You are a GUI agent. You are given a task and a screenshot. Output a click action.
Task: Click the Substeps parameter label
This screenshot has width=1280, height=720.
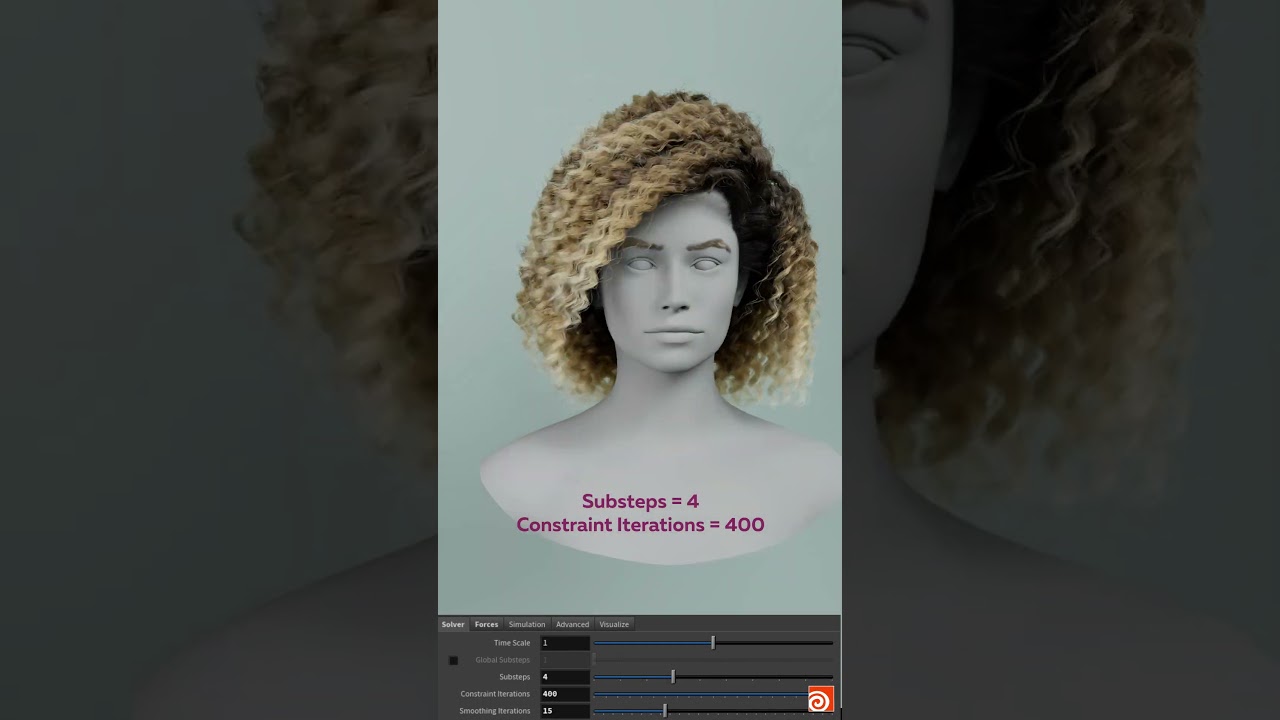click(515, 677)
